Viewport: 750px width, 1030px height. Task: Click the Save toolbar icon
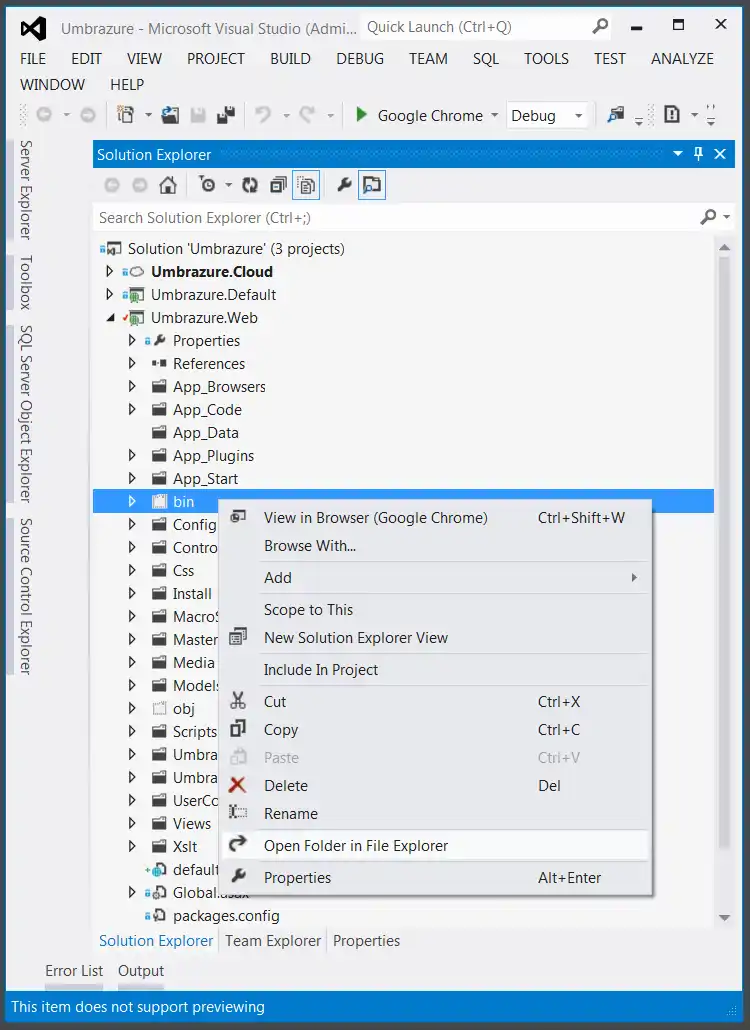(x=198, y=115)
